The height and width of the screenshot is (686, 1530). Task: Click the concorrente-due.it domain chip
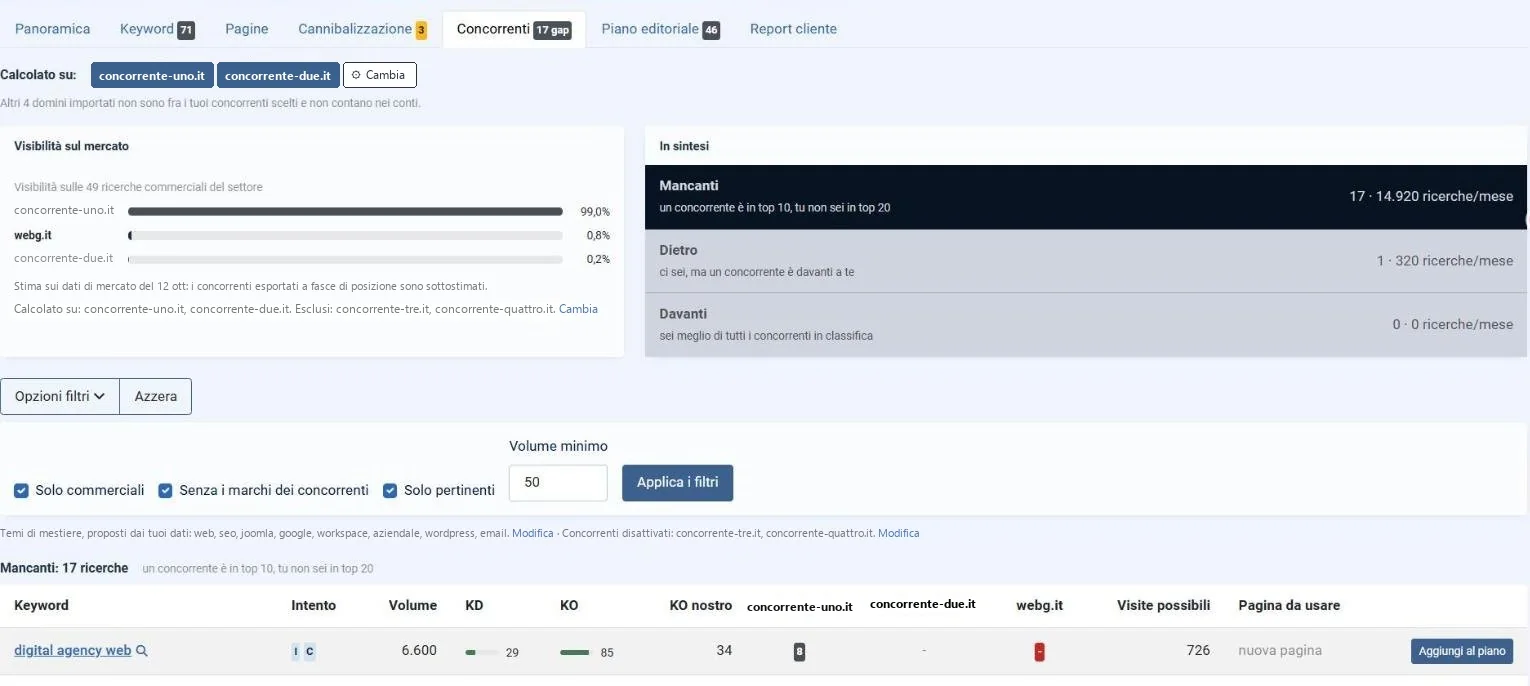[278, 75]
